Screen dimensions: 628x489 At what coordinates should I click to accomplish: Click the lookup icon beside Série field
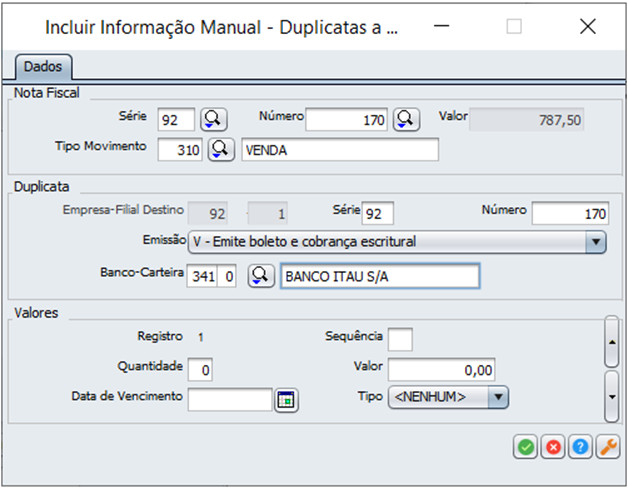point(214,120)
